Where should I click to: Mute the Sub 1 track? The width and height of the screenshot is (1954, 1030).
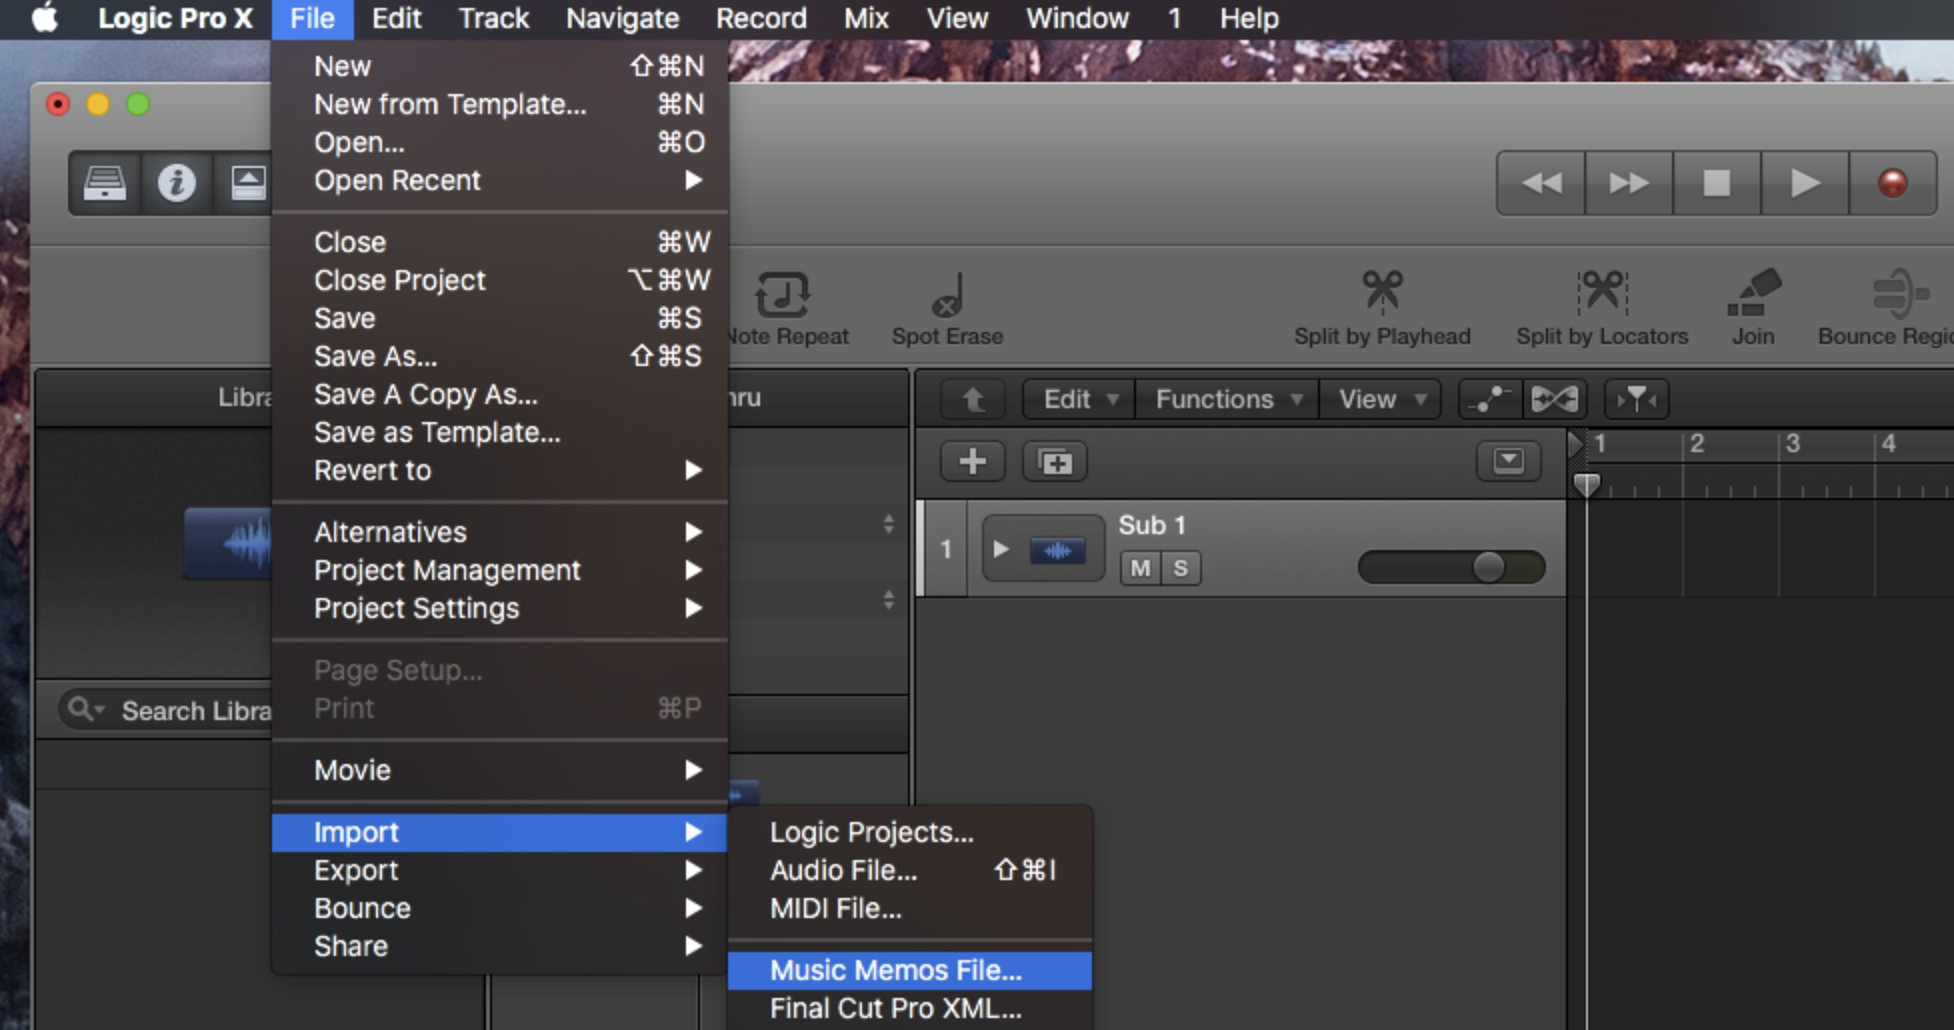(1140, 568)
